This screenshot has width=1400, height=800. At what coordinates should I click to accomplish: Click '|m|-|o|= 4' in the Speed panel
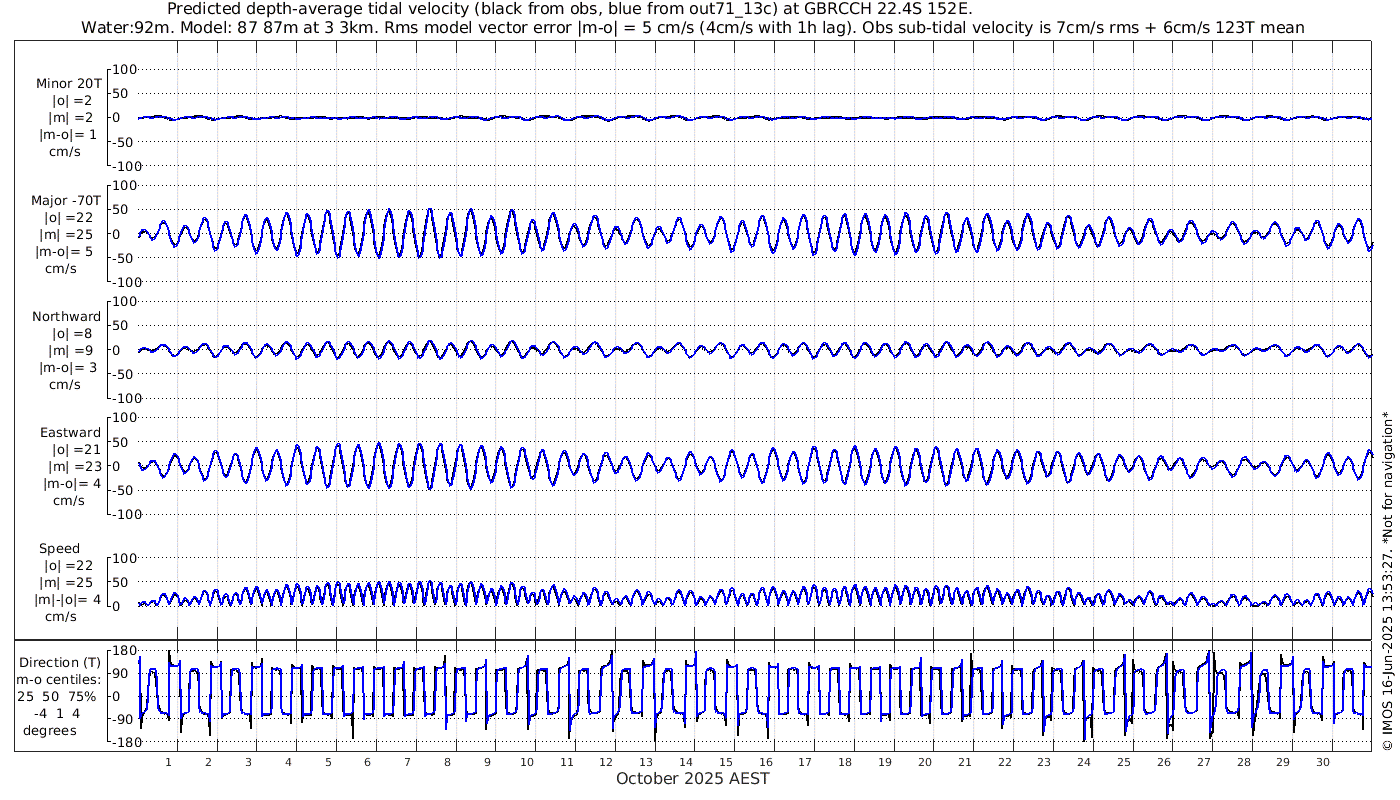point(68,600)
